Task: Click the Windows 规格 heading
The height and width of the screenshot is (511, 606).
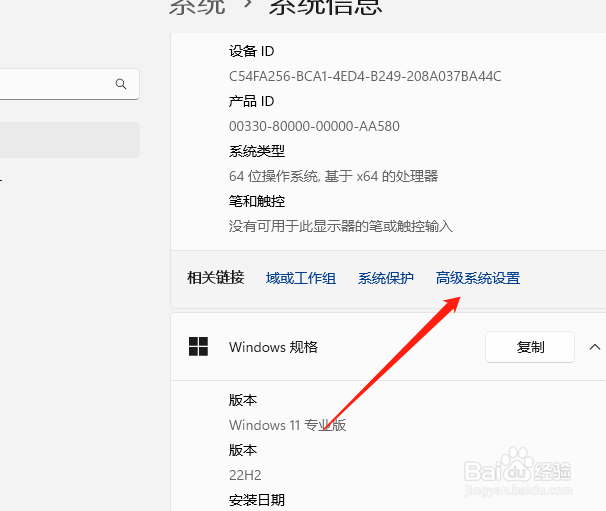Action: [x=273, y=347]
